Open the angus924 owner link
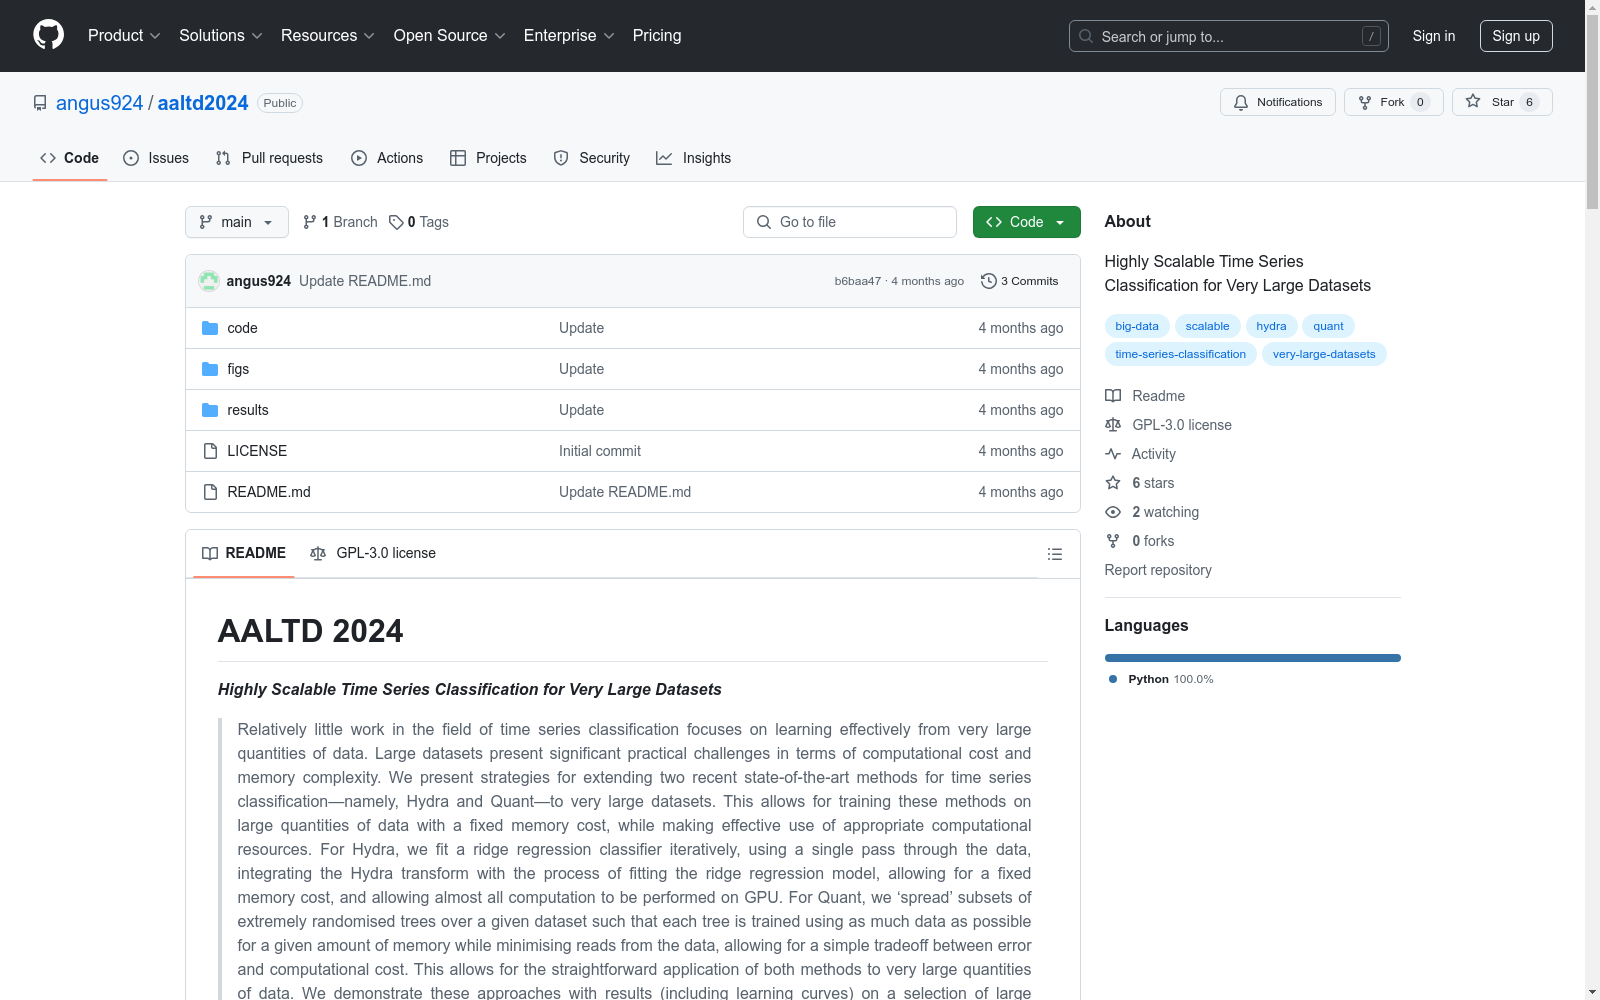The width and height of the screenshot is (1600, 1000). (99, 103)
